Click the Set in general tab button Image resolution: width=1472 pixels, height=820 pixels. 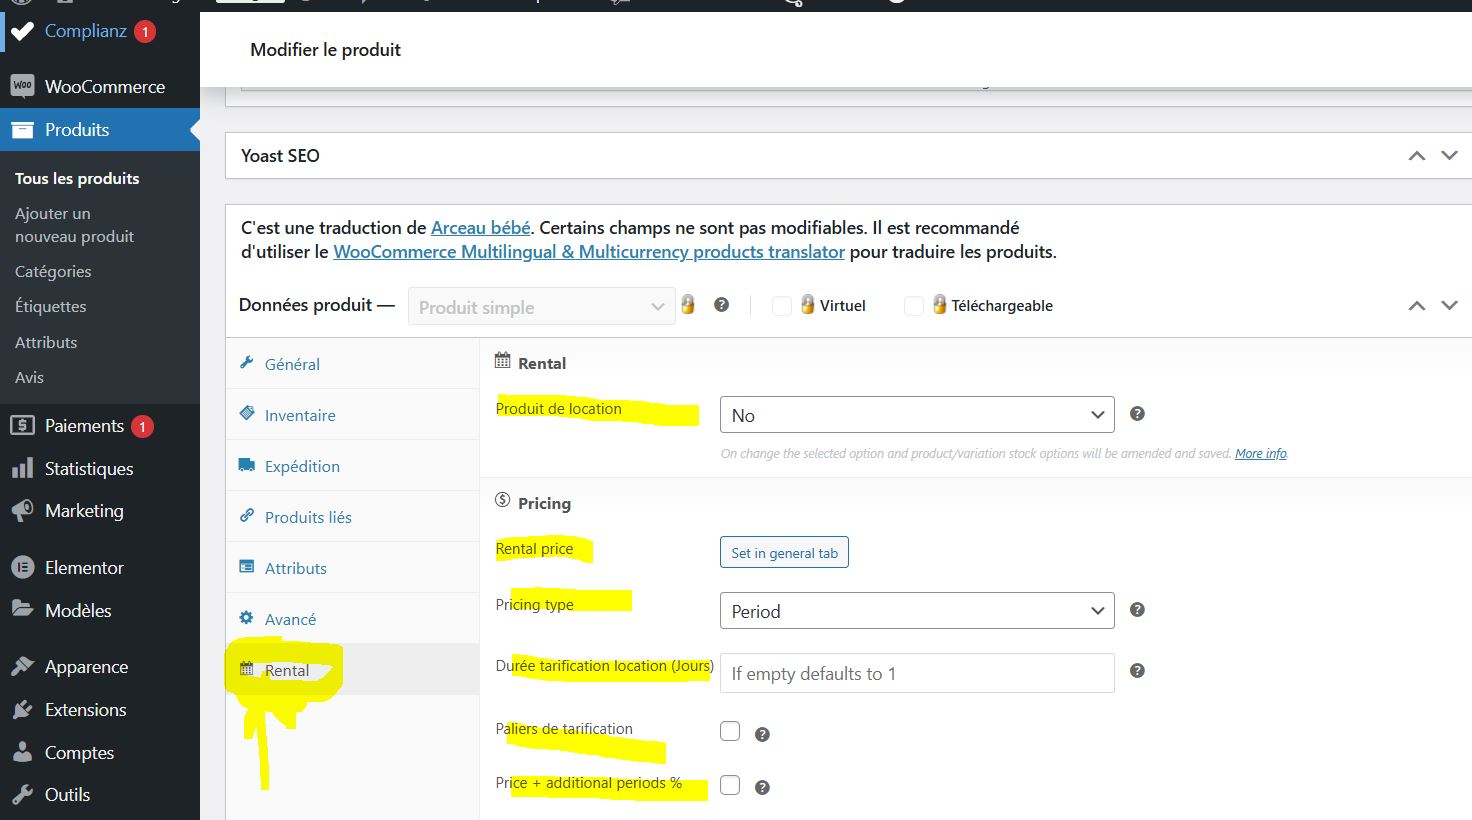point(784,553)
